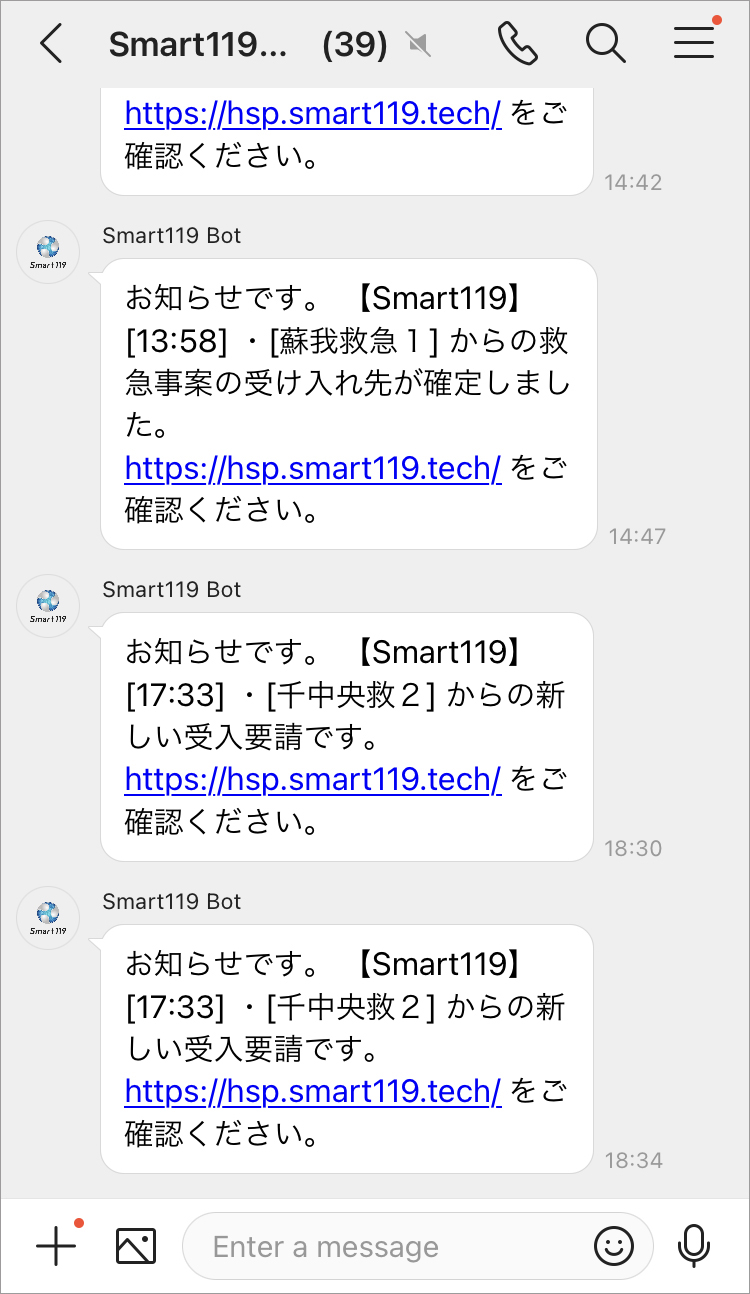Open attachments with the plus icon

tap(56, 1246)
